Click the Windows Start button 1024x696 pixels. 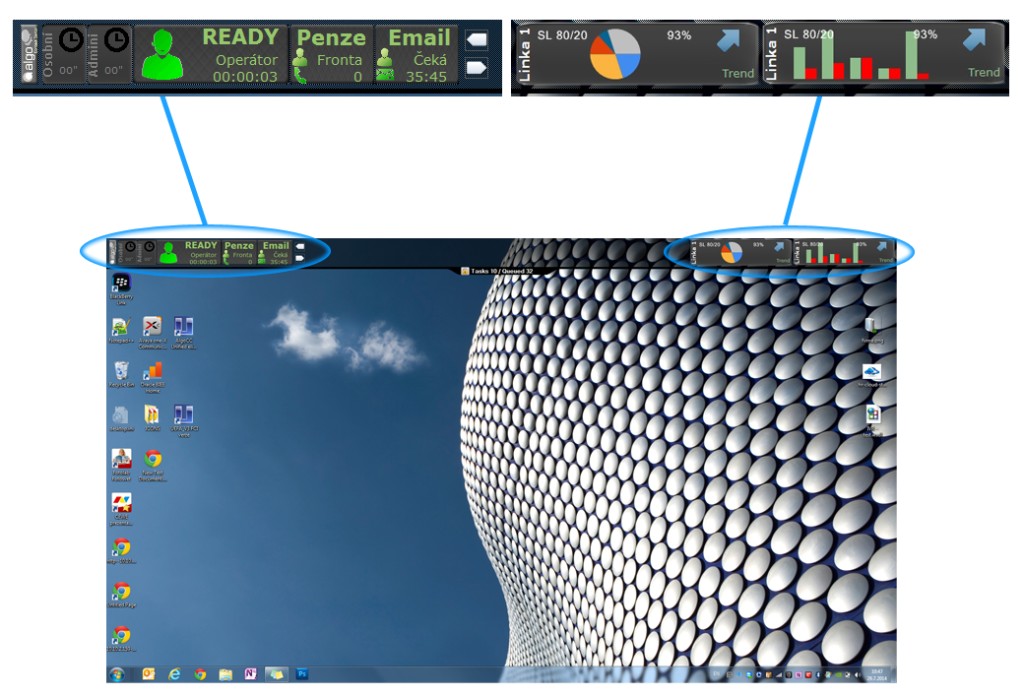118,674
